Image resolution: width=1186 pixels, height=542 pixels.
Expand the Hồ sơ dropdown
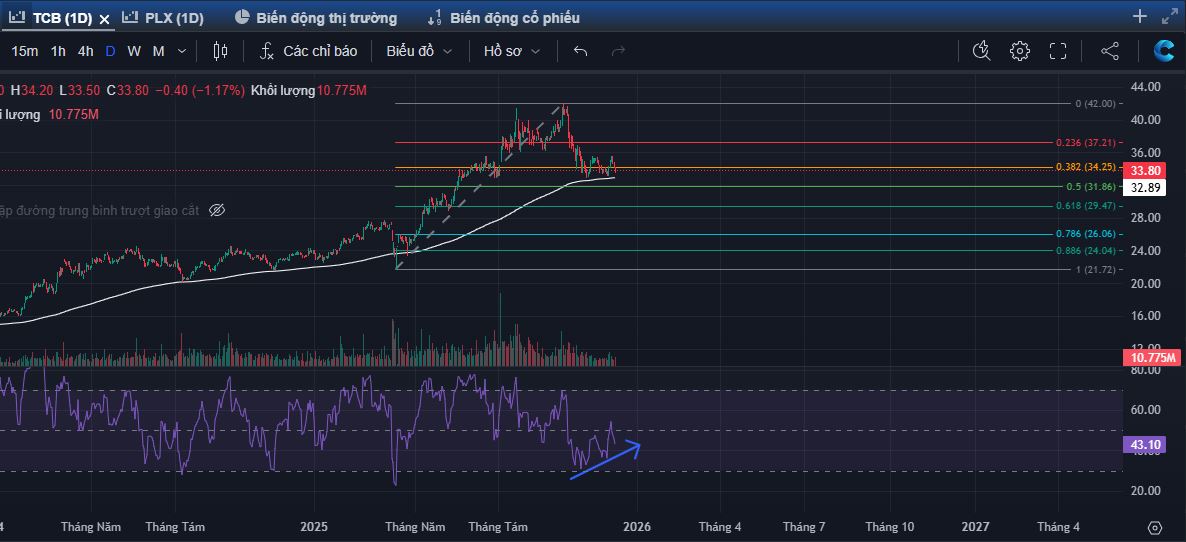(x=512, y=51)
